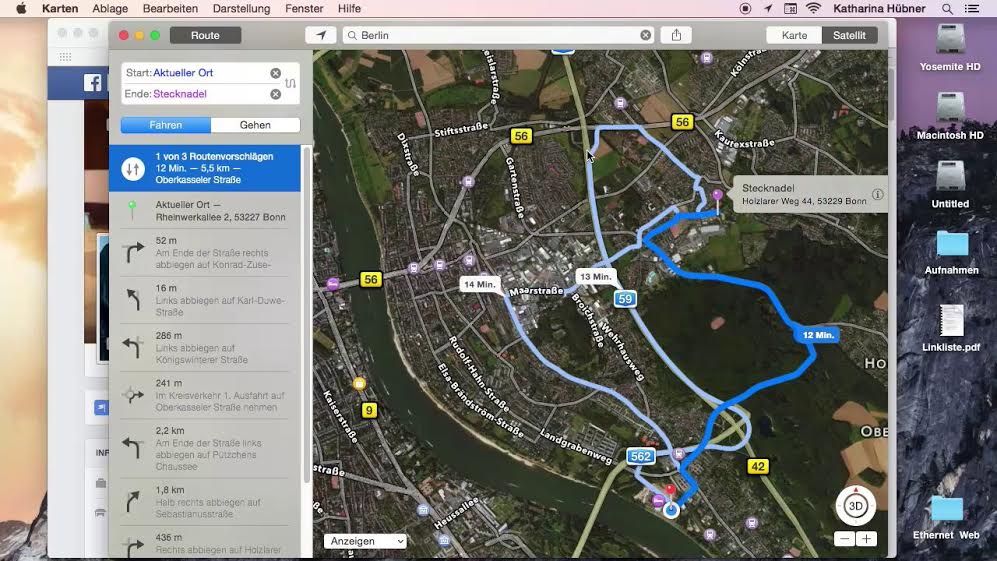Select the 2,2 km Pützchens Chaussee step
Image resolution: width=997 pixels, height=561 pixels.
tap(204, 448)
